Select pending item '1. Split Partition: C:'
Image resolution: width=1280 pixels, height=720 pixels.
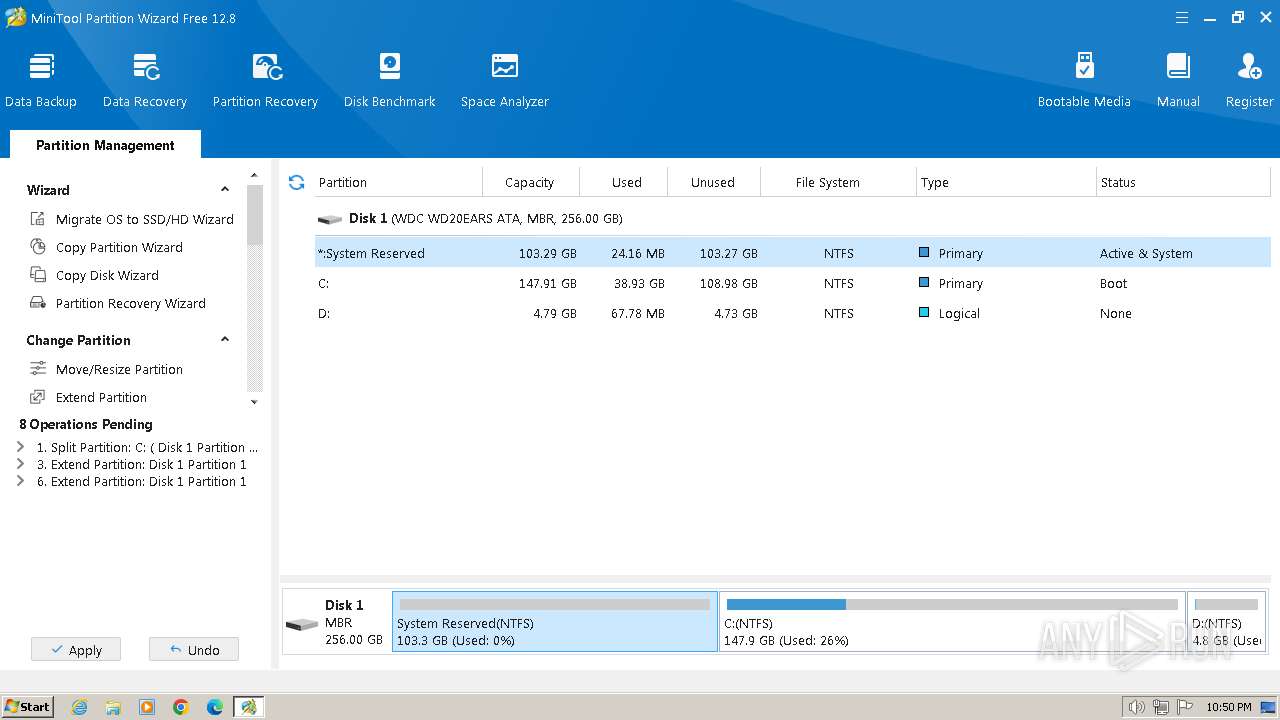147,447
